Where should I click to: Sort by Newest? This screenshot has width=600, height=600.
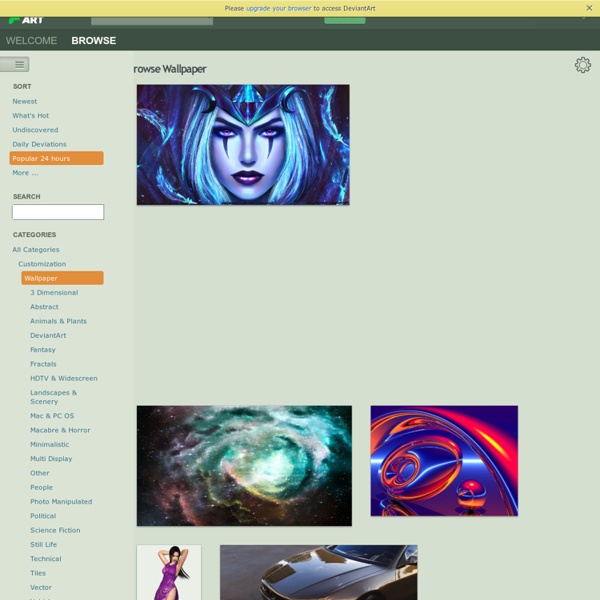click(24, 101)
